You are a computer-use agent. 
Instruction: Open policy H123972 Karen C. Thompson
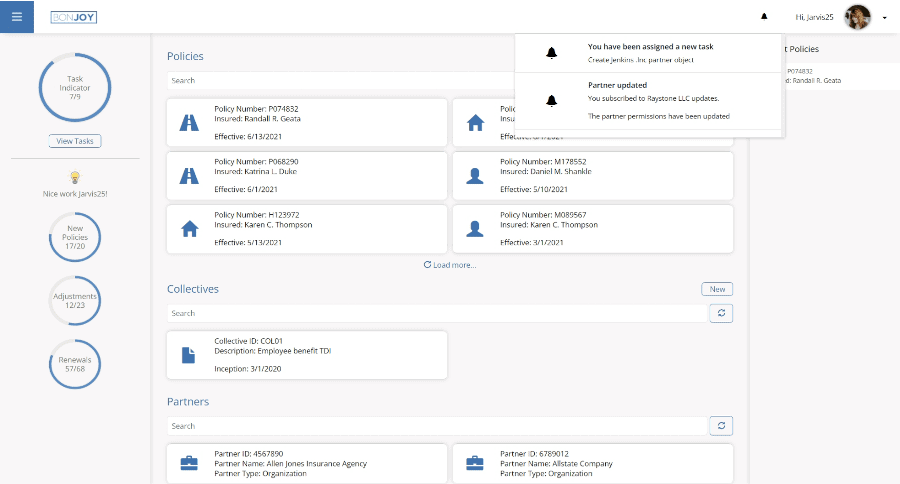307,229
